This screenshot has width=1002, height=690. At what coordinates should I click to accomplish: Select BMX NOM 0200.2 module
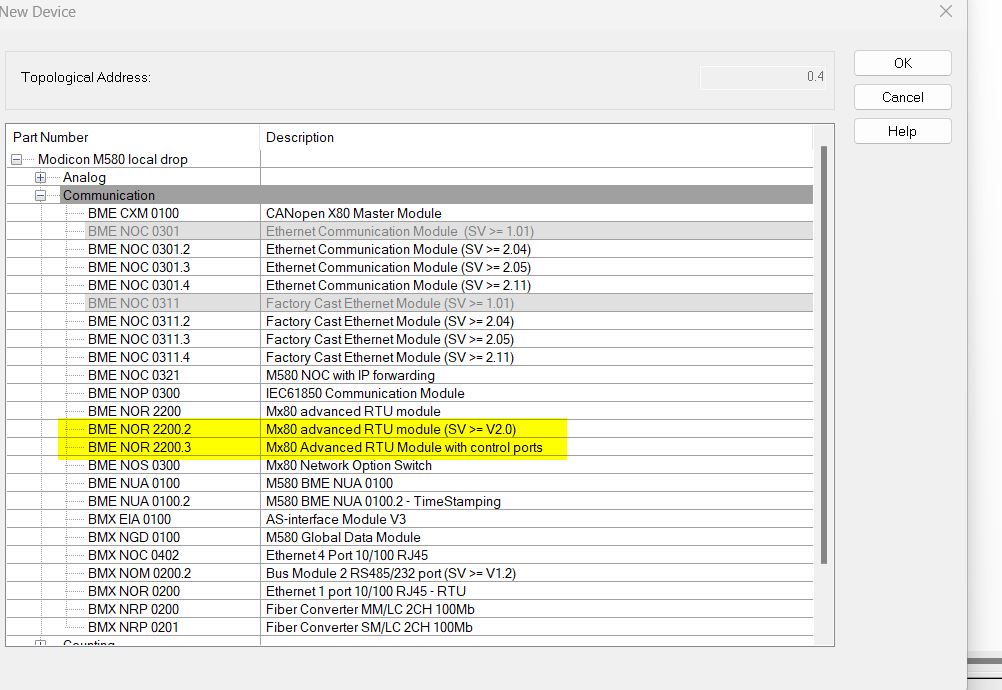point(139,573)
